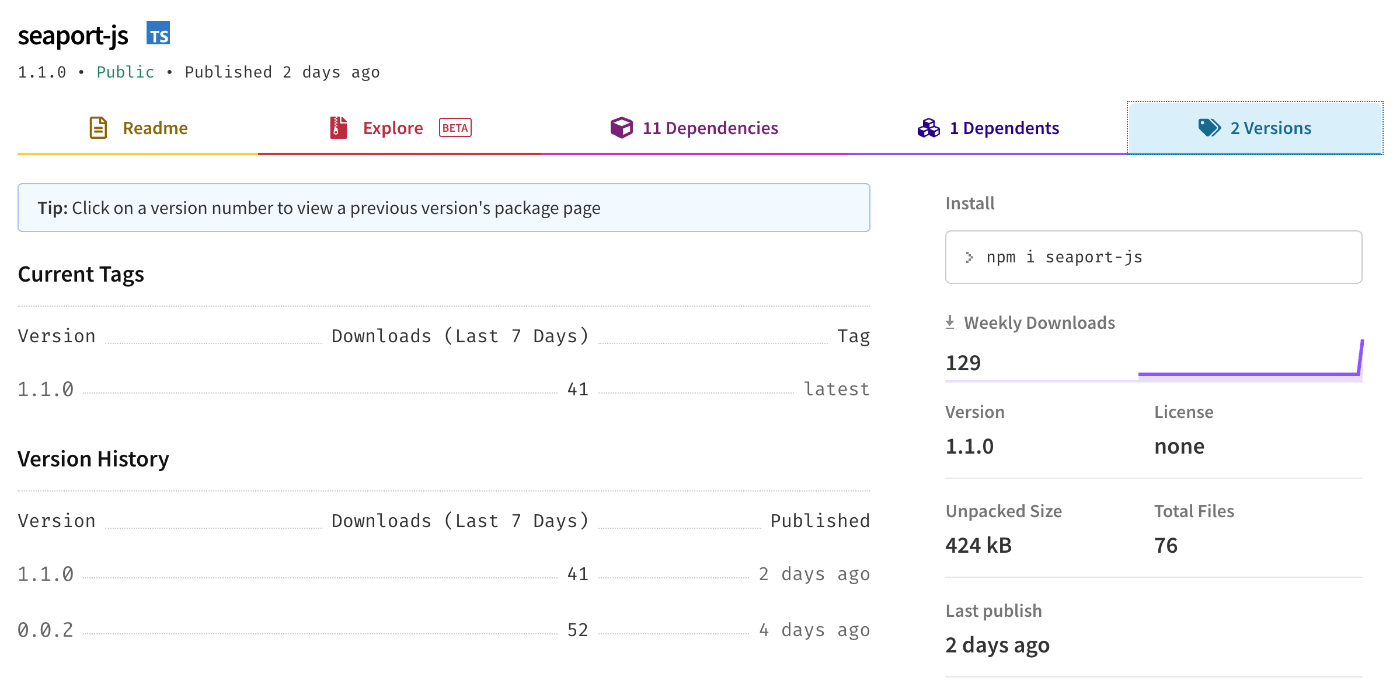Click the Versions tags icon
This screenshot has width=1400, height=695.
(1210, 128)
